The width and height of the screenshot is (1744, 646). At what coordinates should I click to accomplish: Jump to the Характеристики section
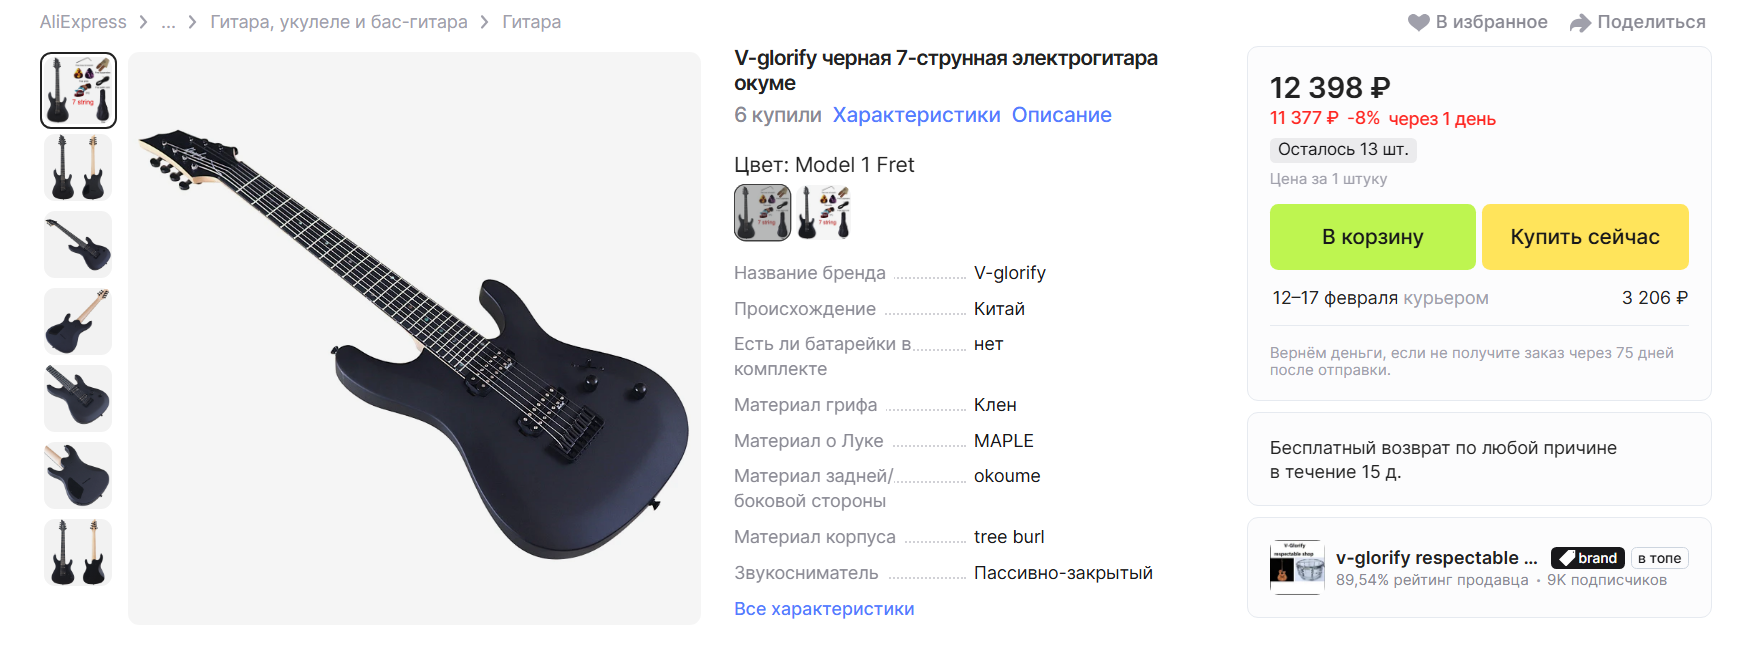click(916, 115)
